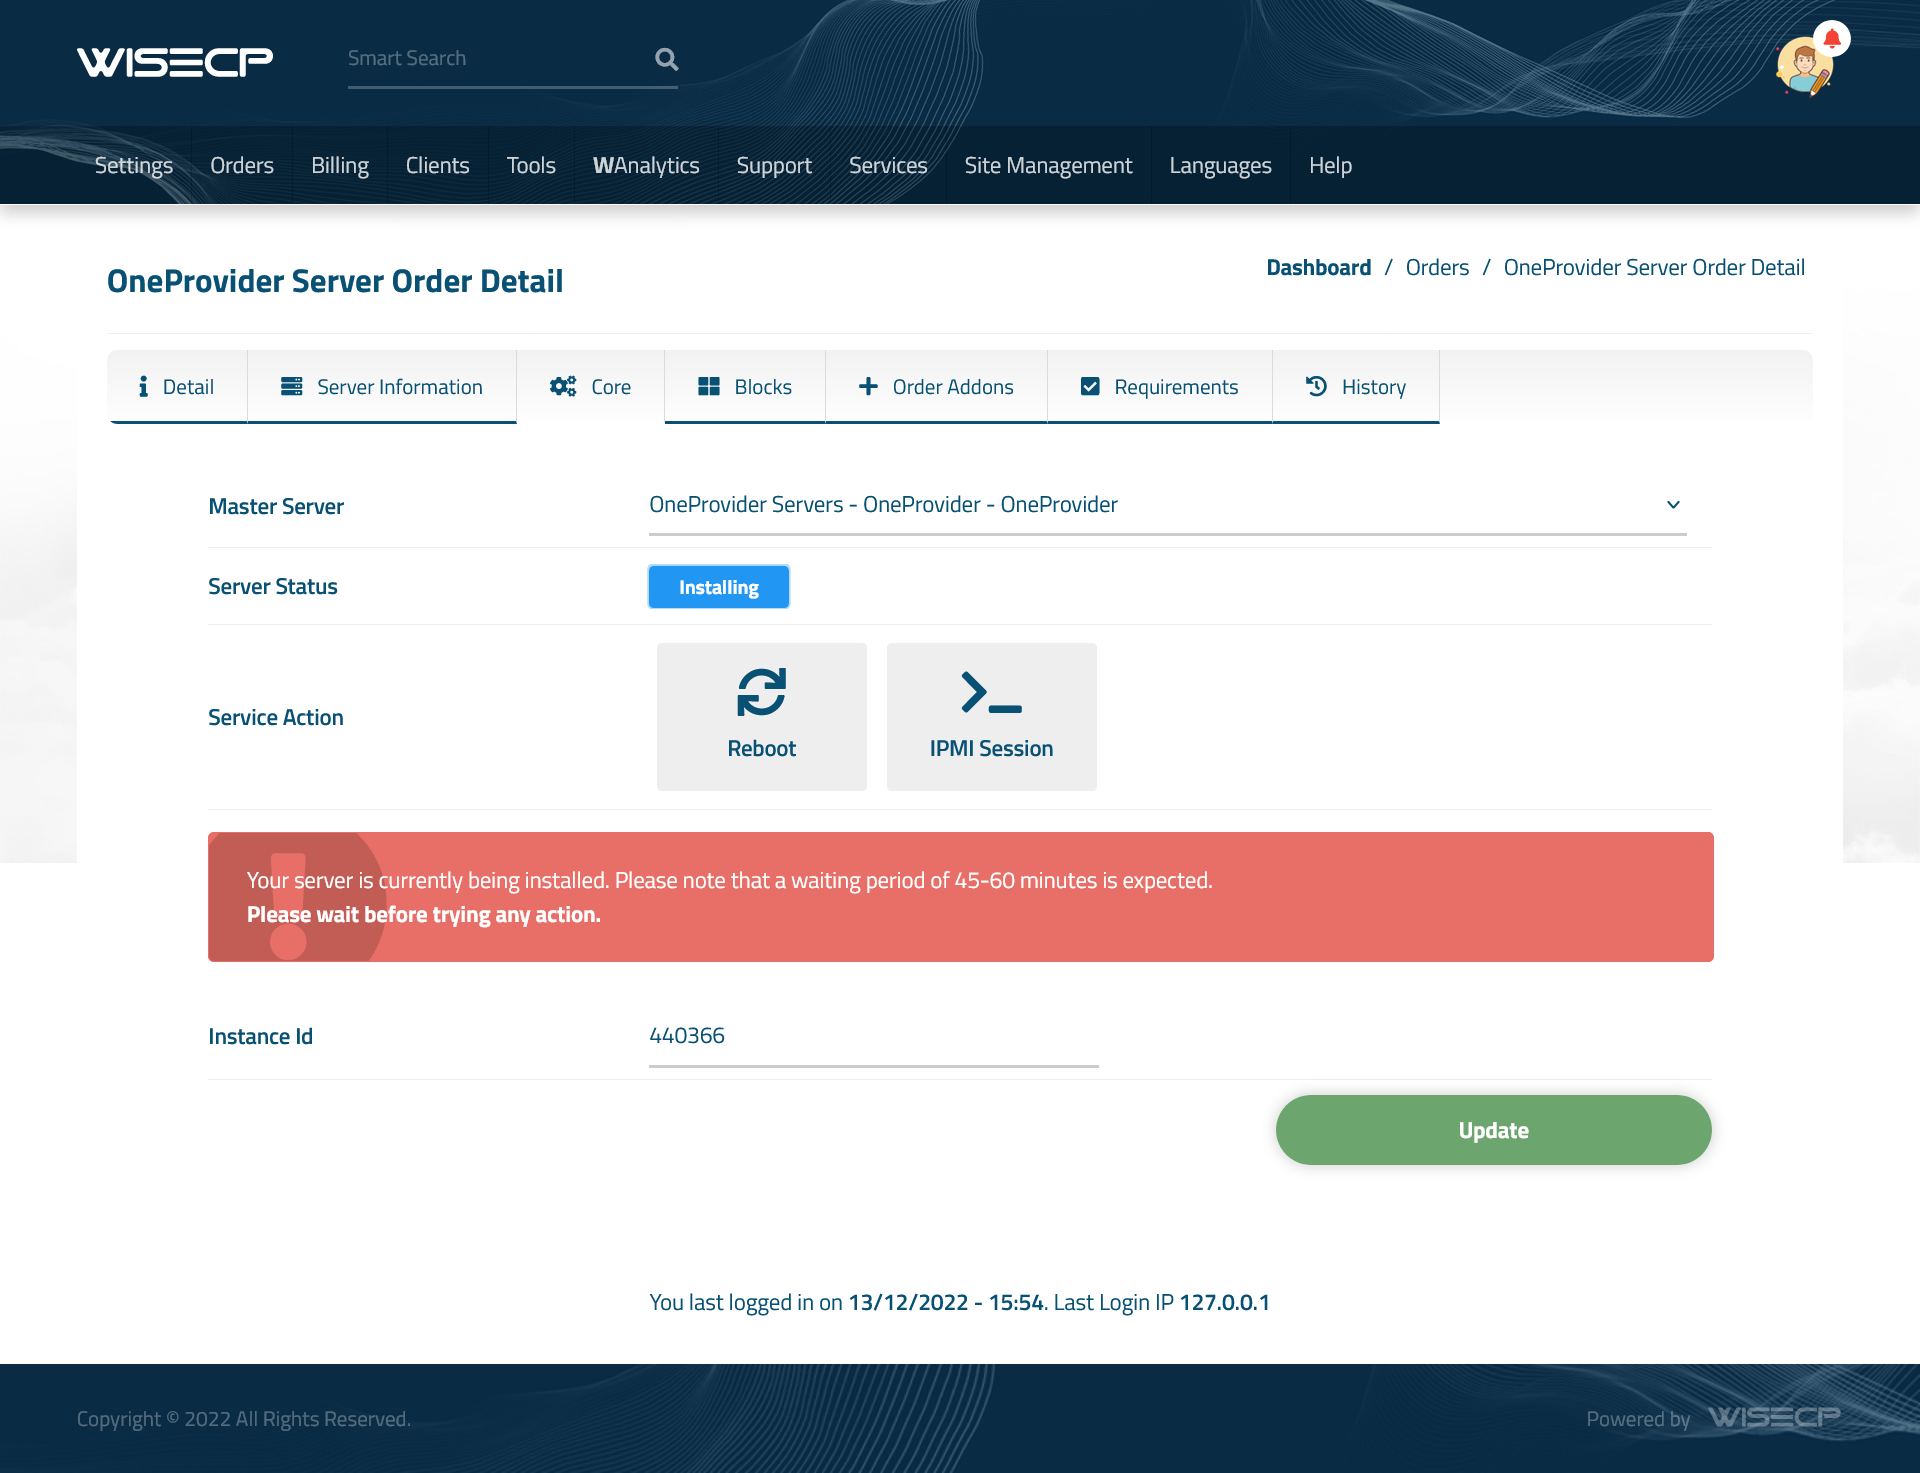Launch the IPMI Session action

(992, 717)
